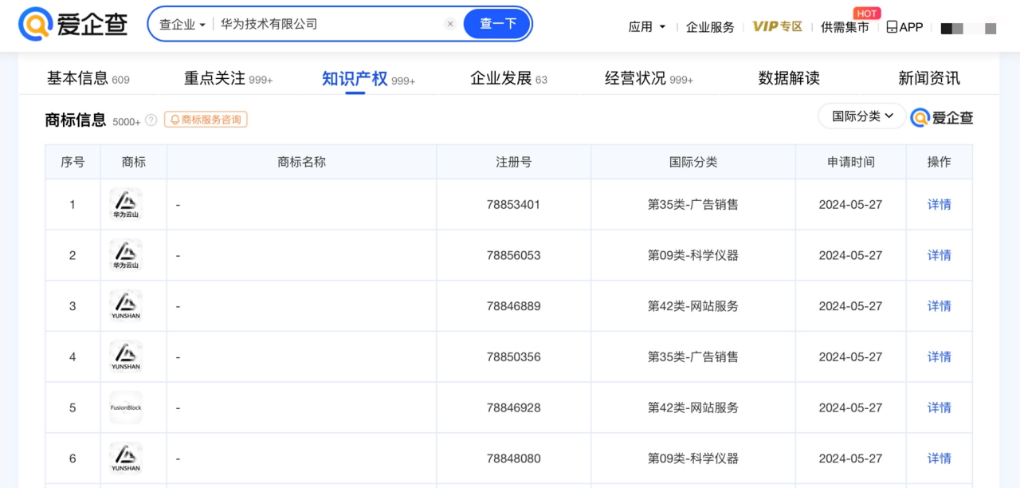Open trademark thumbnail 华为云山 in row 1
The image size is (1020, 488).
pos(126,204)
